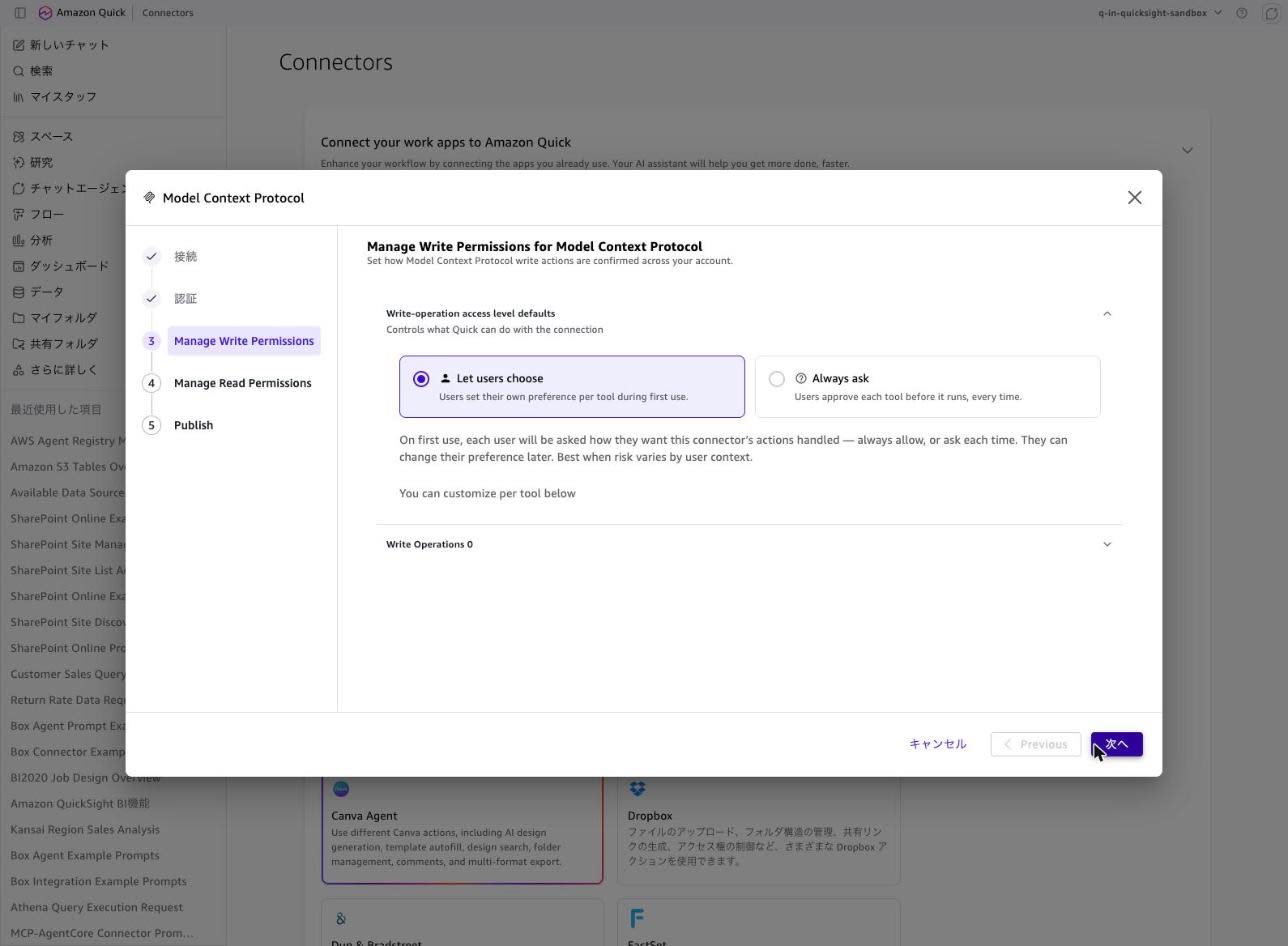Close the Model Context Protocol dialog
This screenshot has width=1288, height=946.
(1134, 198)
